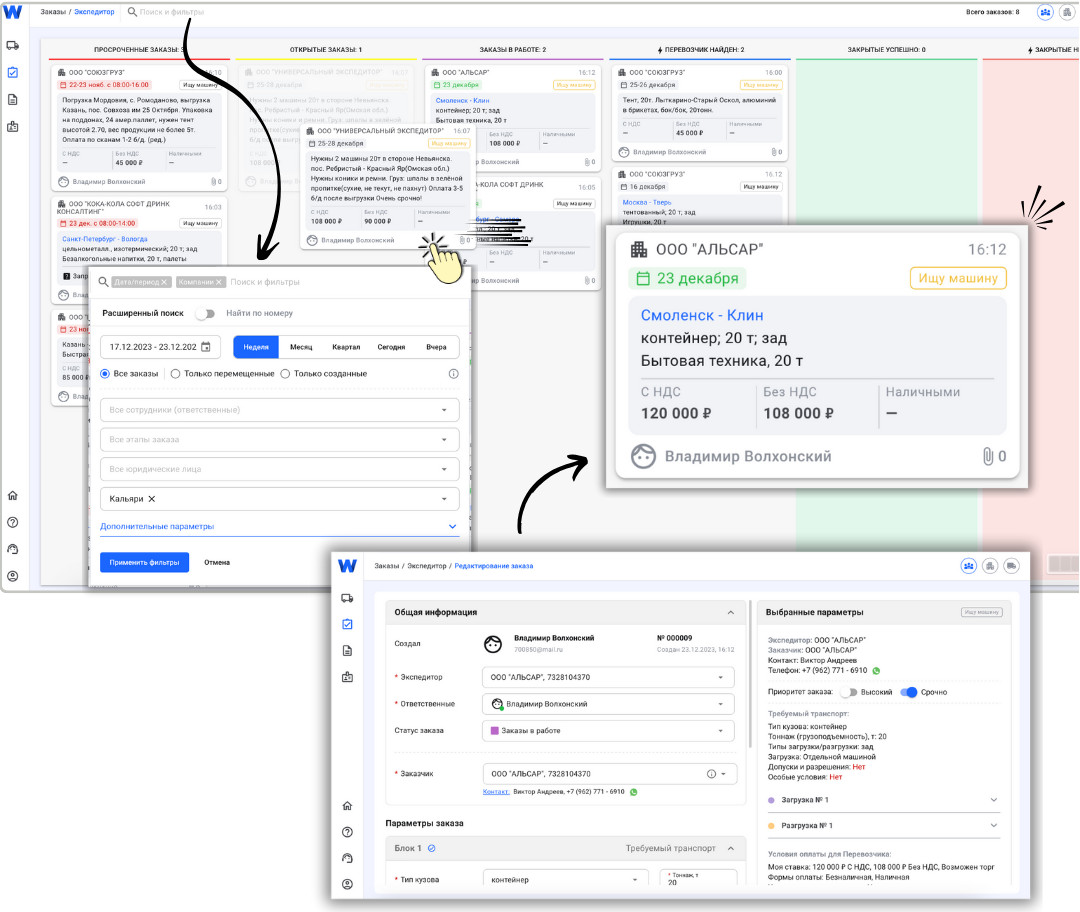The width and height of the screenshot is (1080, 912).
Task: Select Только перемещенные radio button
Action: tap(175, 373)
